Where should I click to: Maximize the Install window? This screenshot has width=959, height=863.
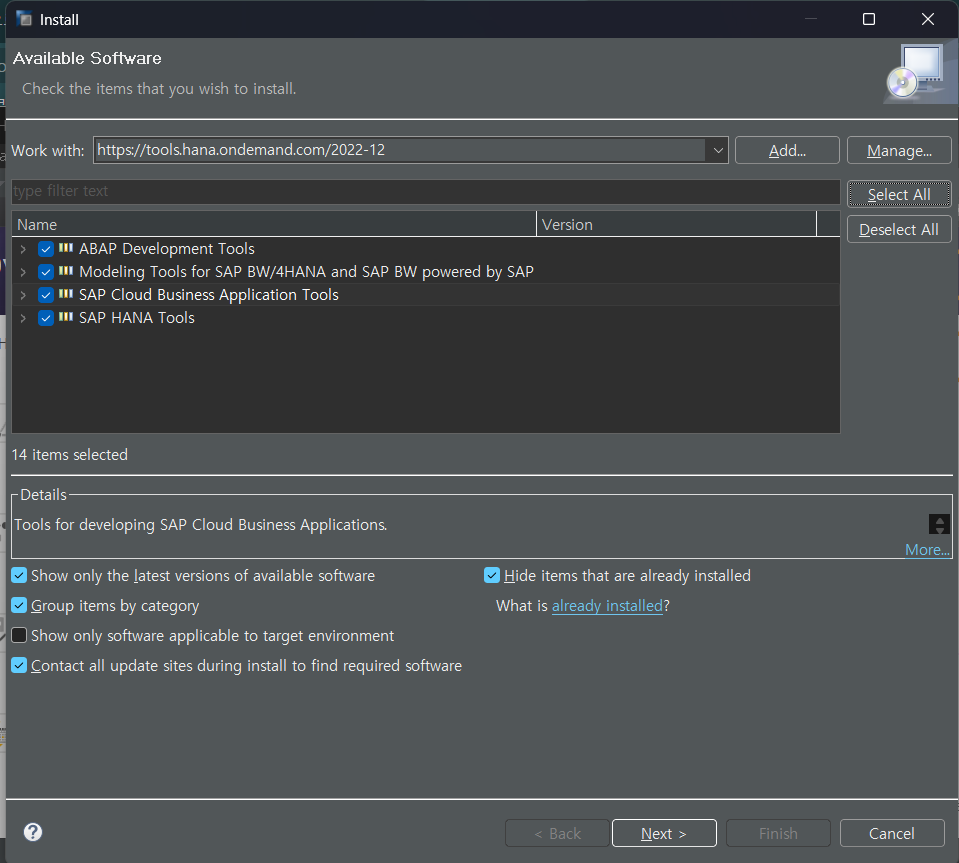pyautogui.click(x=868, y=19)
